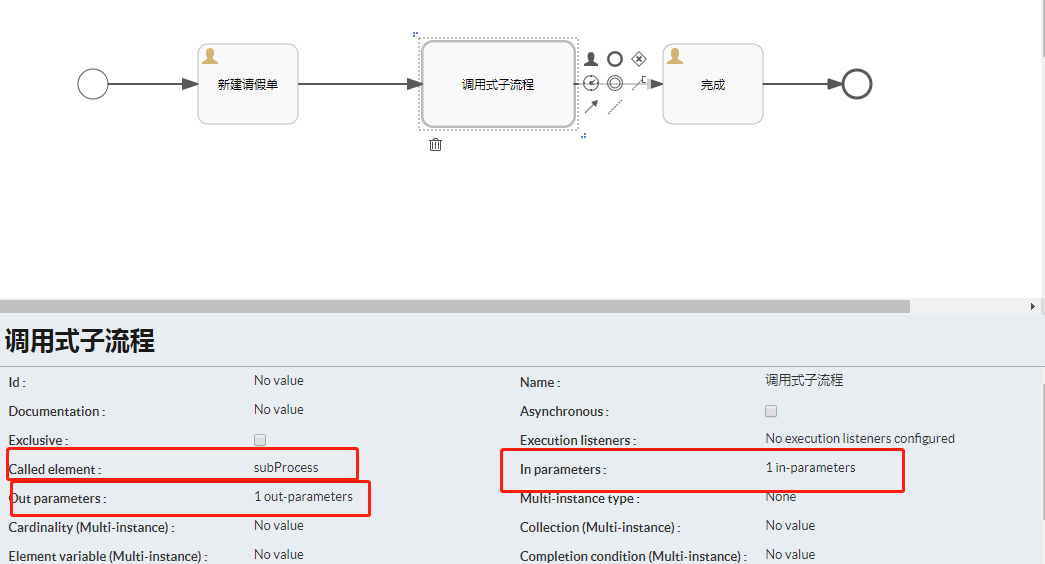
Task: Edit Completion condition (Multi-instance) value
Action: 790,554
